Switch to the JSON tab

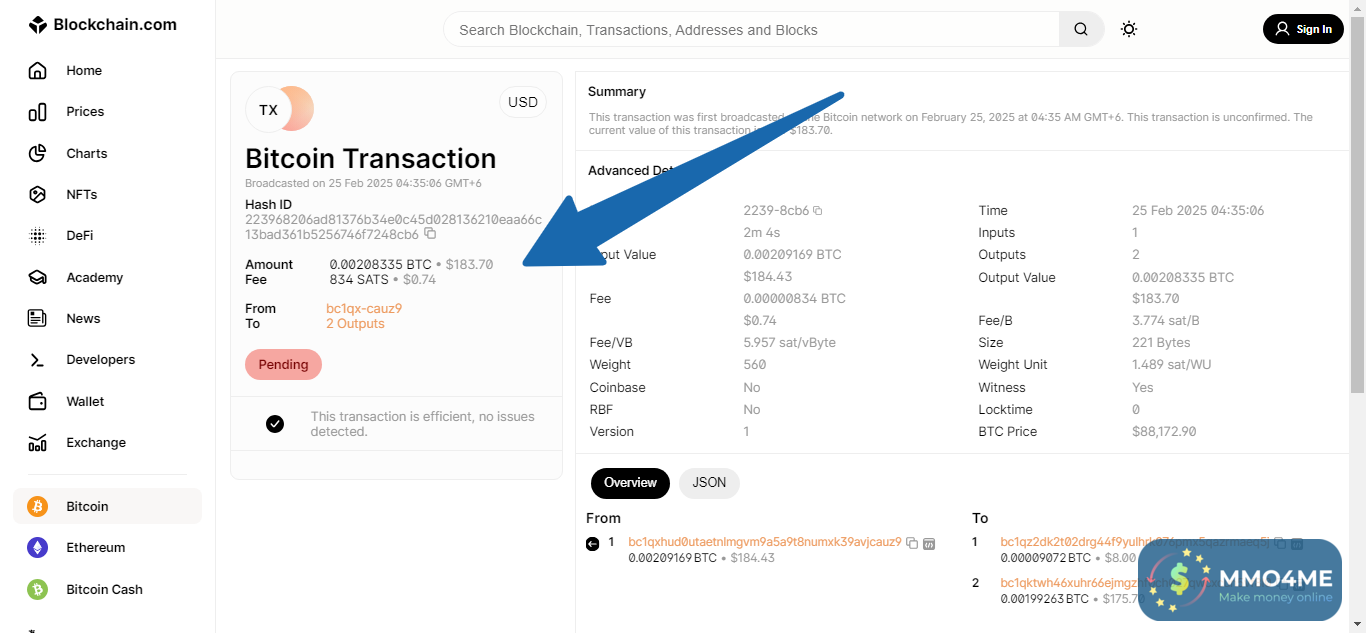[709, 483]
